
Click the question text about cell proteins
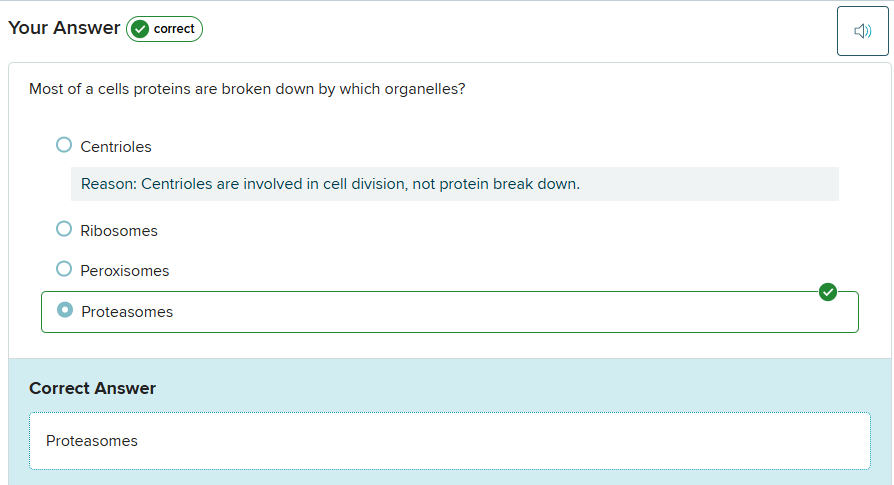(x=247, y=89)
